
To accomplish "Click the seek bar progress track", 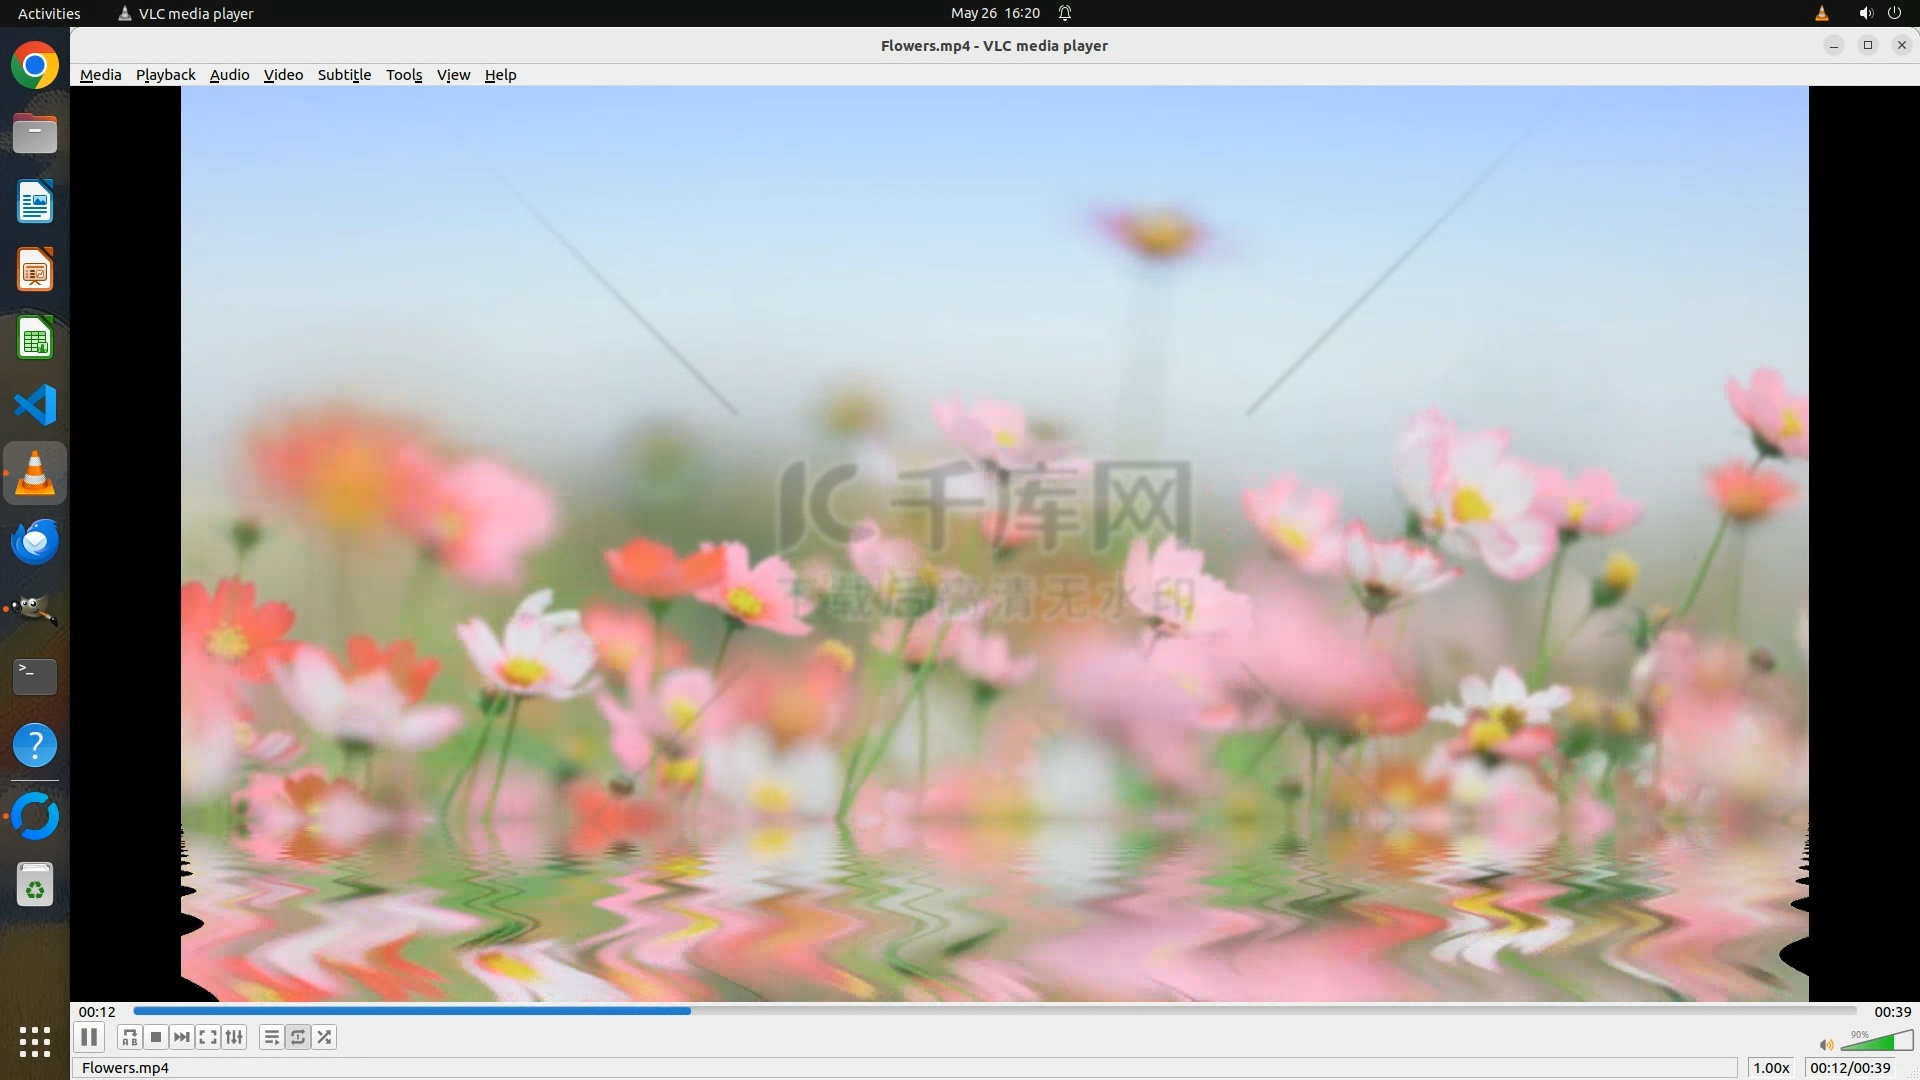I will click(x=994, y=1011).
